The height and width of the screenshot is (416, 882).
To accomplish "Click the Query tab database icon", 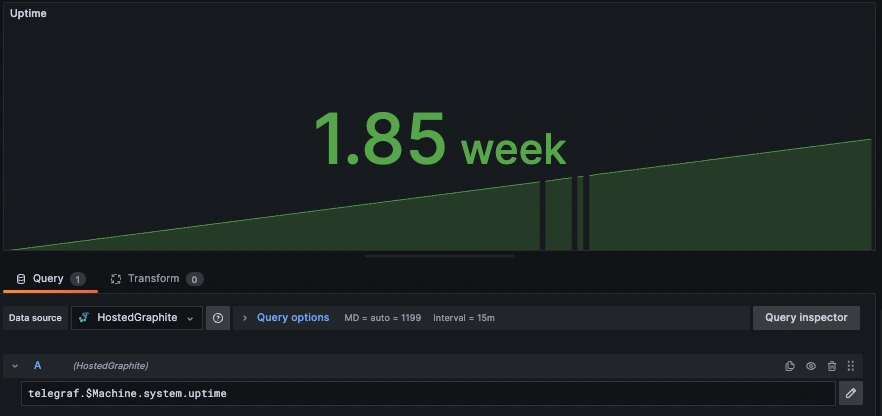I will (21, 279).
